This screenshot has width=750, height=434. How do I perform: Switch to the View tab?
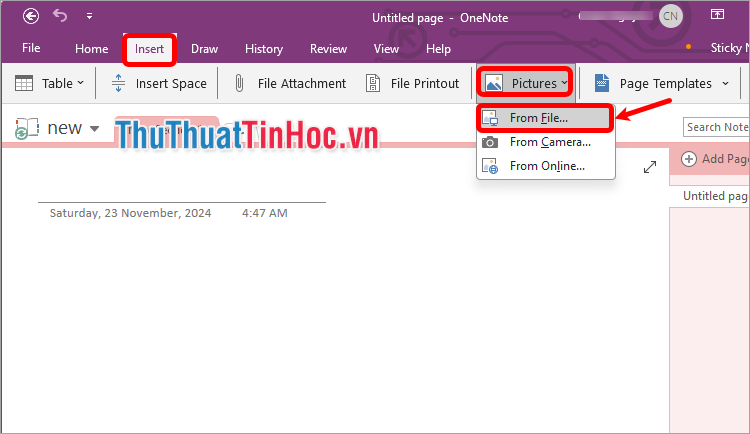coord(386,49)
